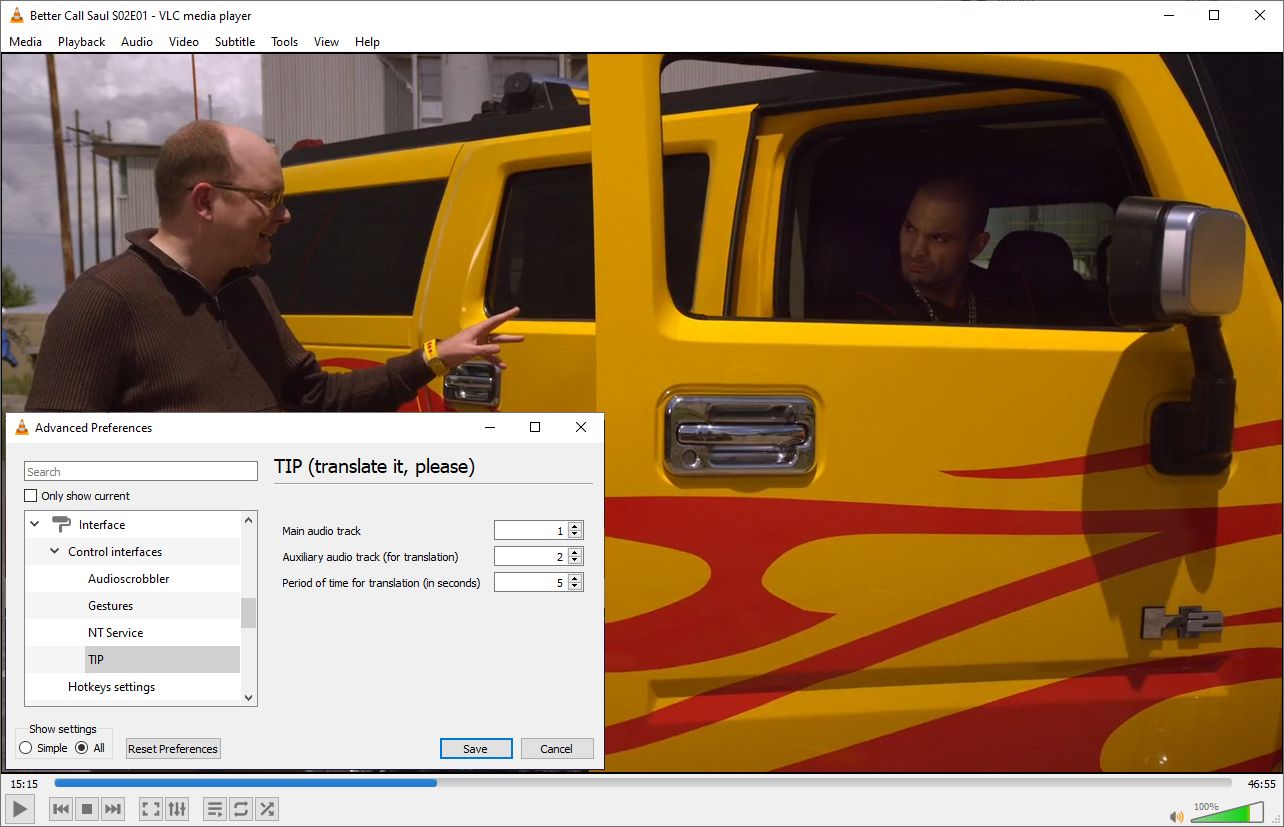
Task: Open the Playback menu
Action: 81,41
